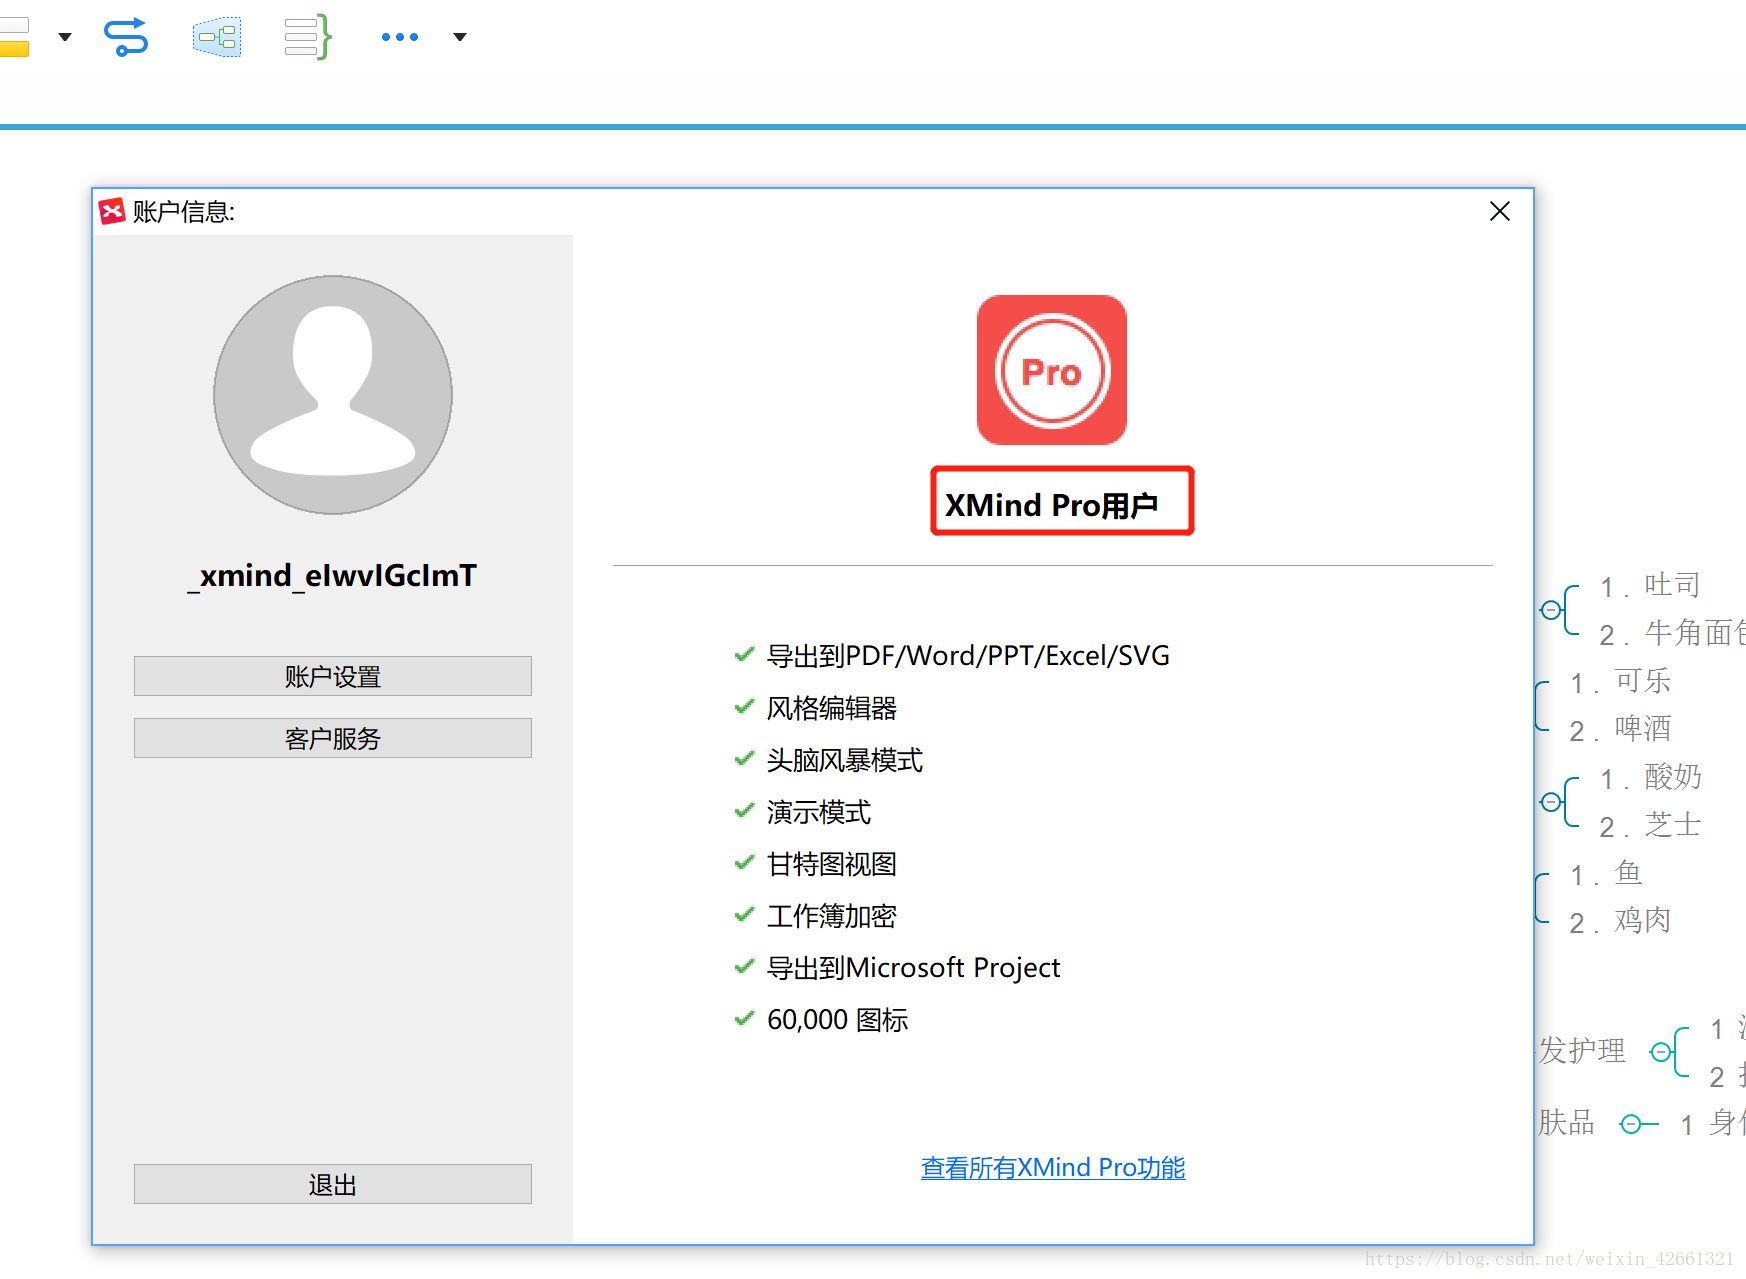This screenshot has width=1746, height=1279.
Task: Collapse the 发护理 branch toggle
Action: [x=1660, y=1052]
